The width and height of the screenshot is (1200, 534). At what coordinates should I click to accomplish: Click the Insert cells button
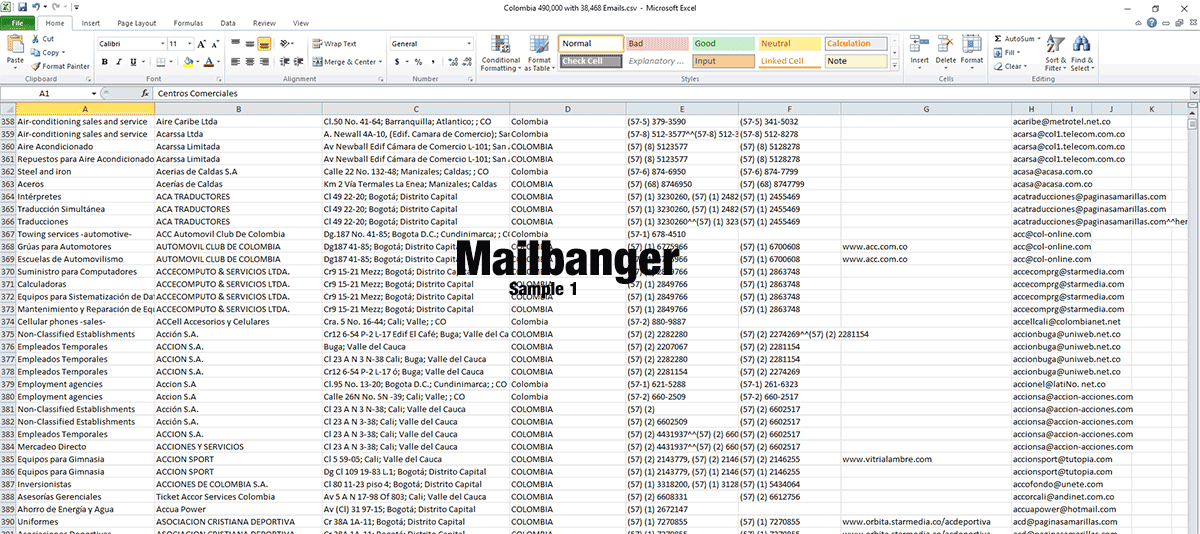coord(919,52)
